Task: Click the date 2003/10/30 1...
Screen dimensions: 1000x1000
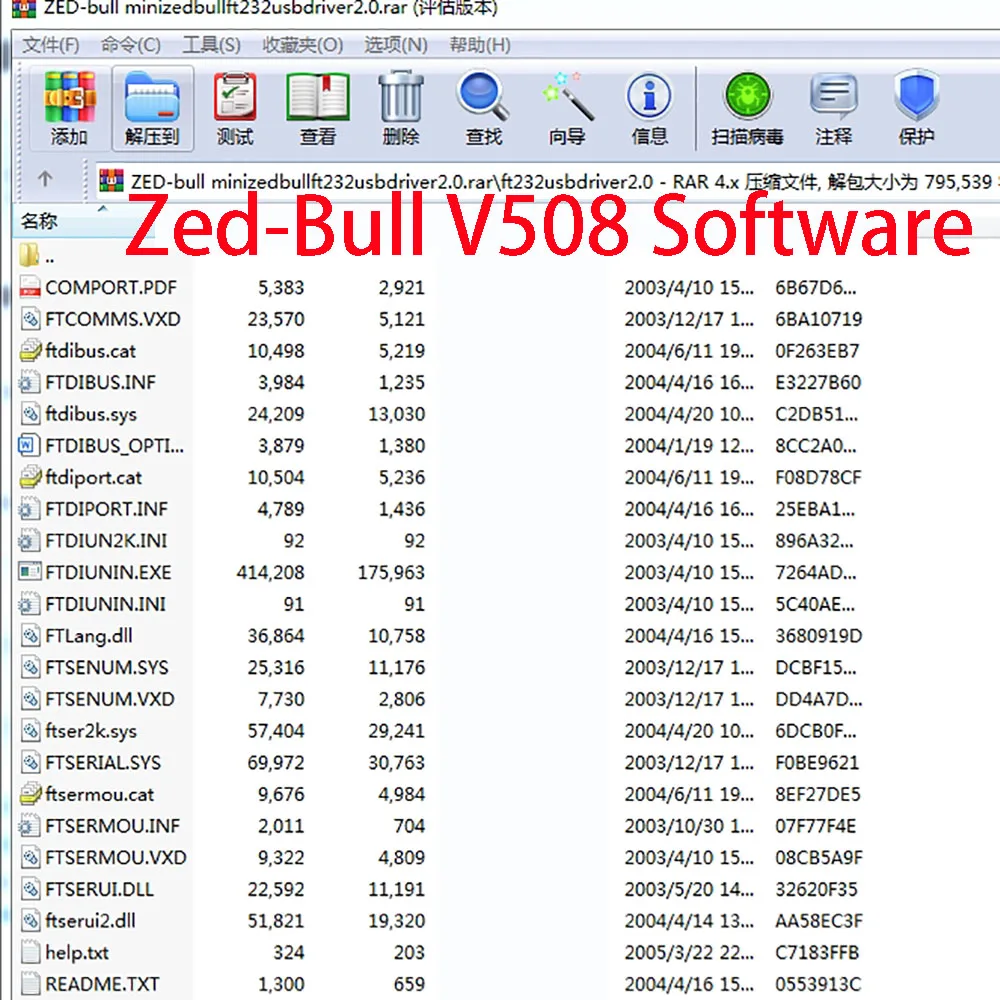Action: (689, 826)
